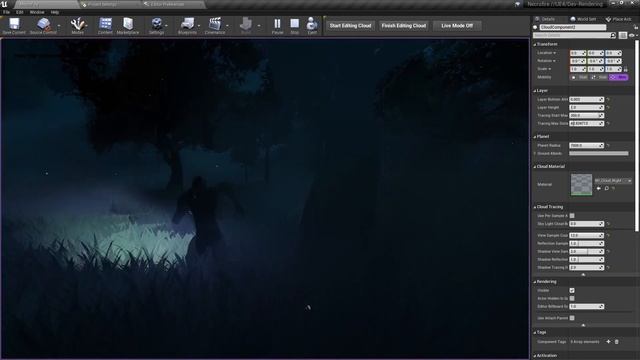Expand the Ground Albedo property
Viewport: 640px width, 360px height.
point(535,153)
